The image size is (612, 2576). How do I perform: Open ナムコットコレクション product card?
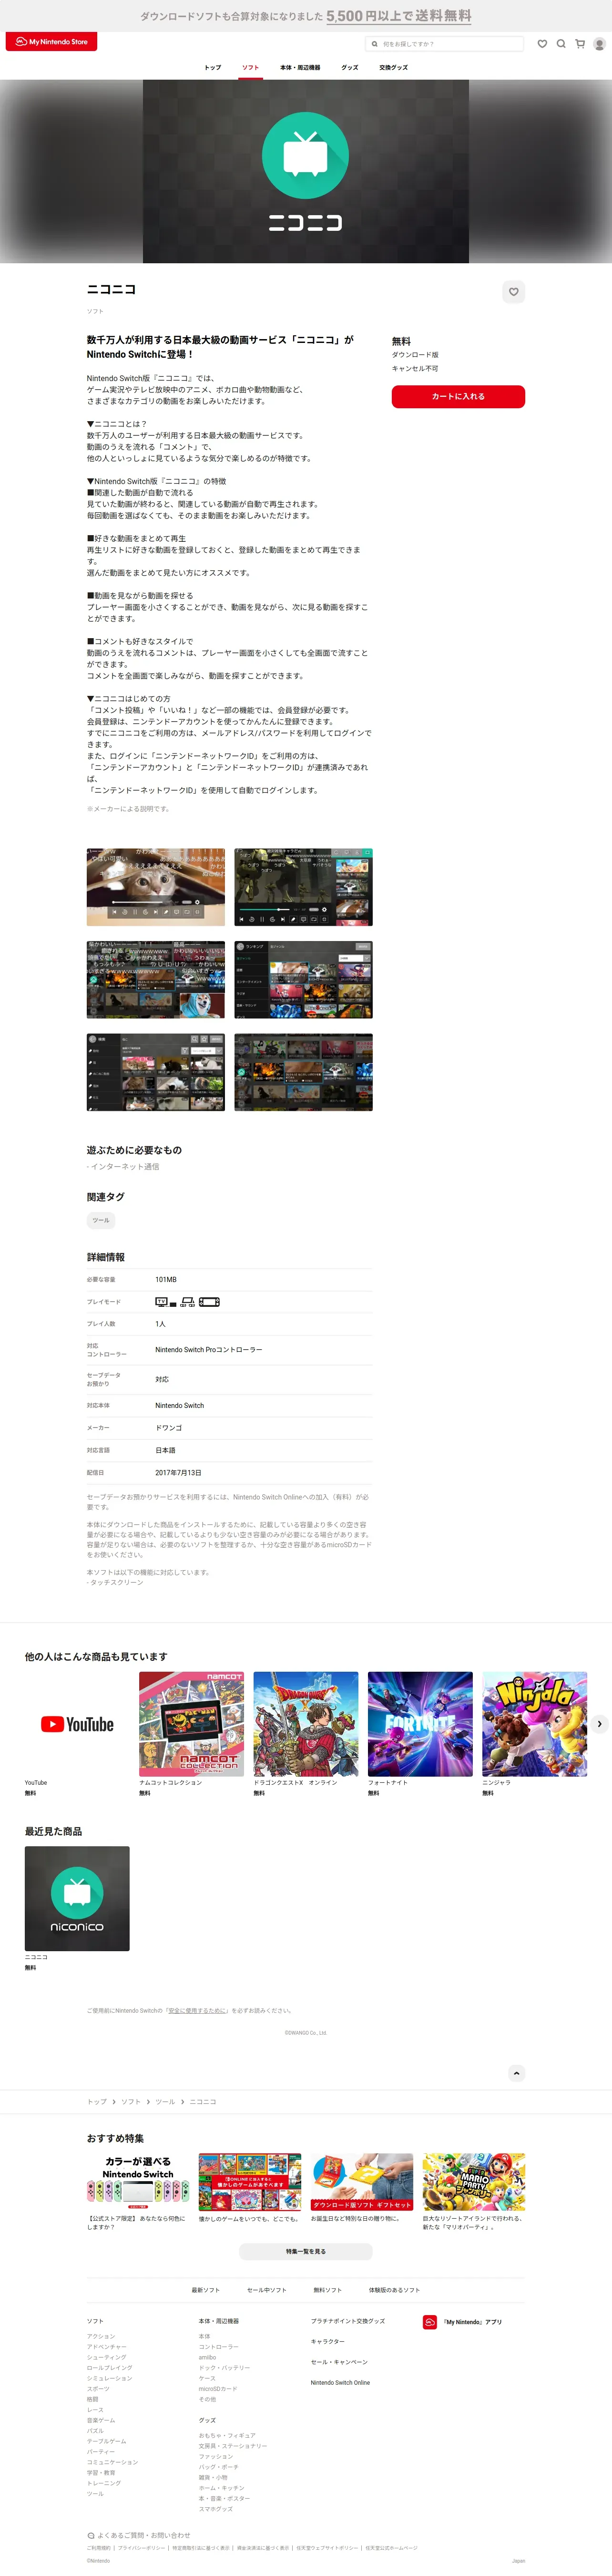click(x=191, y=1733)
